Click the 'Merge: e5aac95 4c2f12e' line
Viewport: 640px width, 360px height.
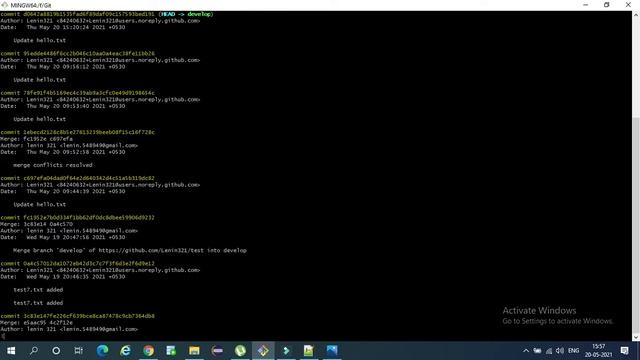36,322
